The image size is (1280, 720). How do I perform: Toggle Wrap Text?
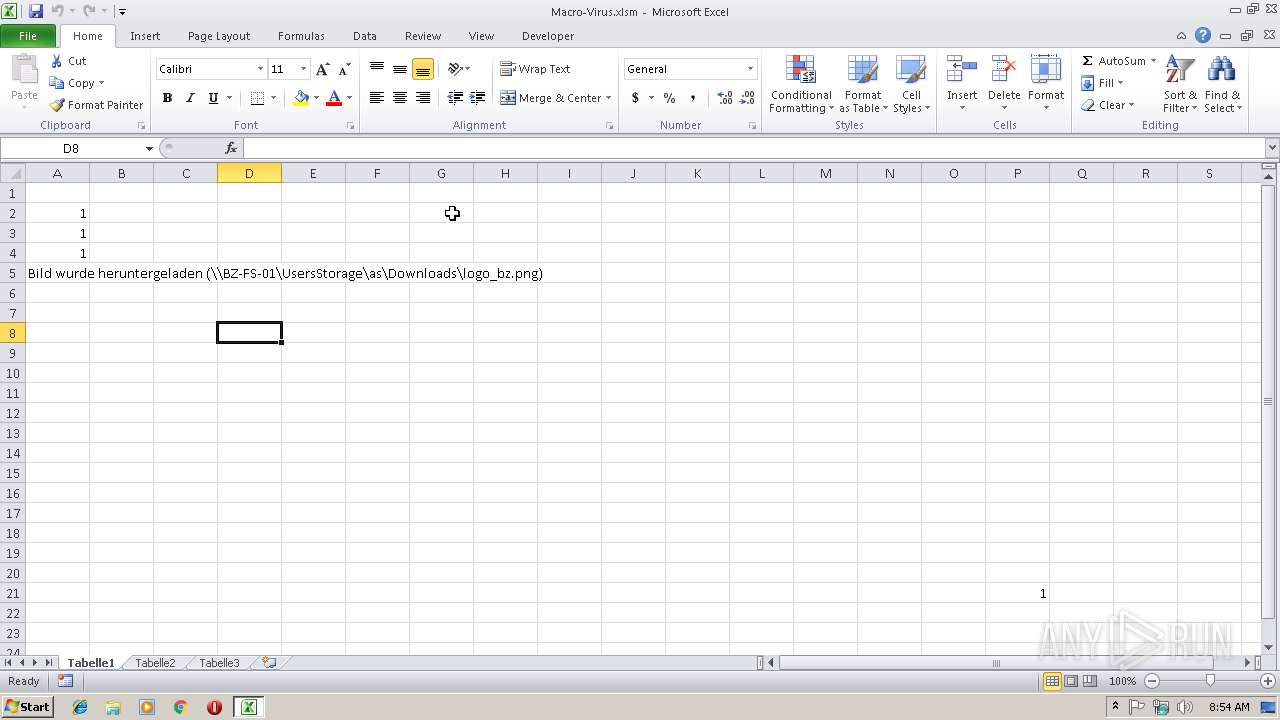click(x=535, y=69)
